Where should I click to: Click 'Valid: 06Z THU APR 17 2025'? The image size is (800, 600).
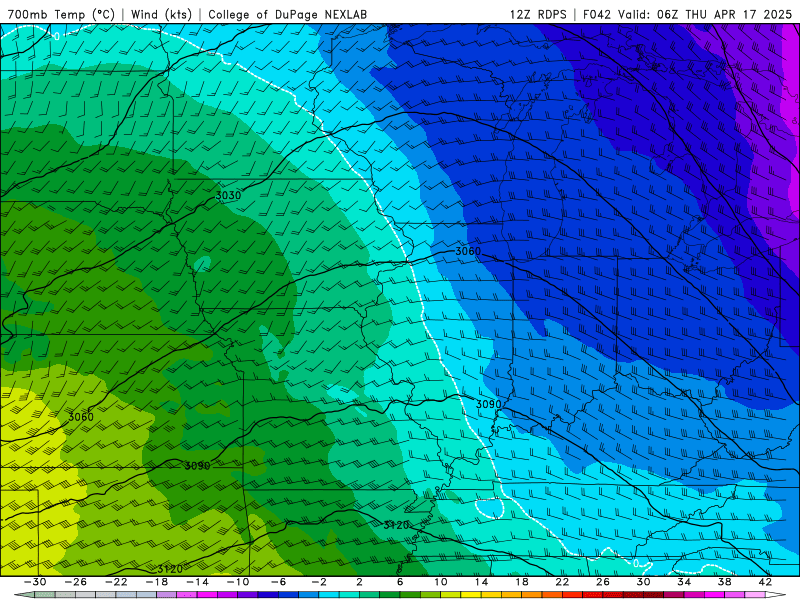(705, 14)
